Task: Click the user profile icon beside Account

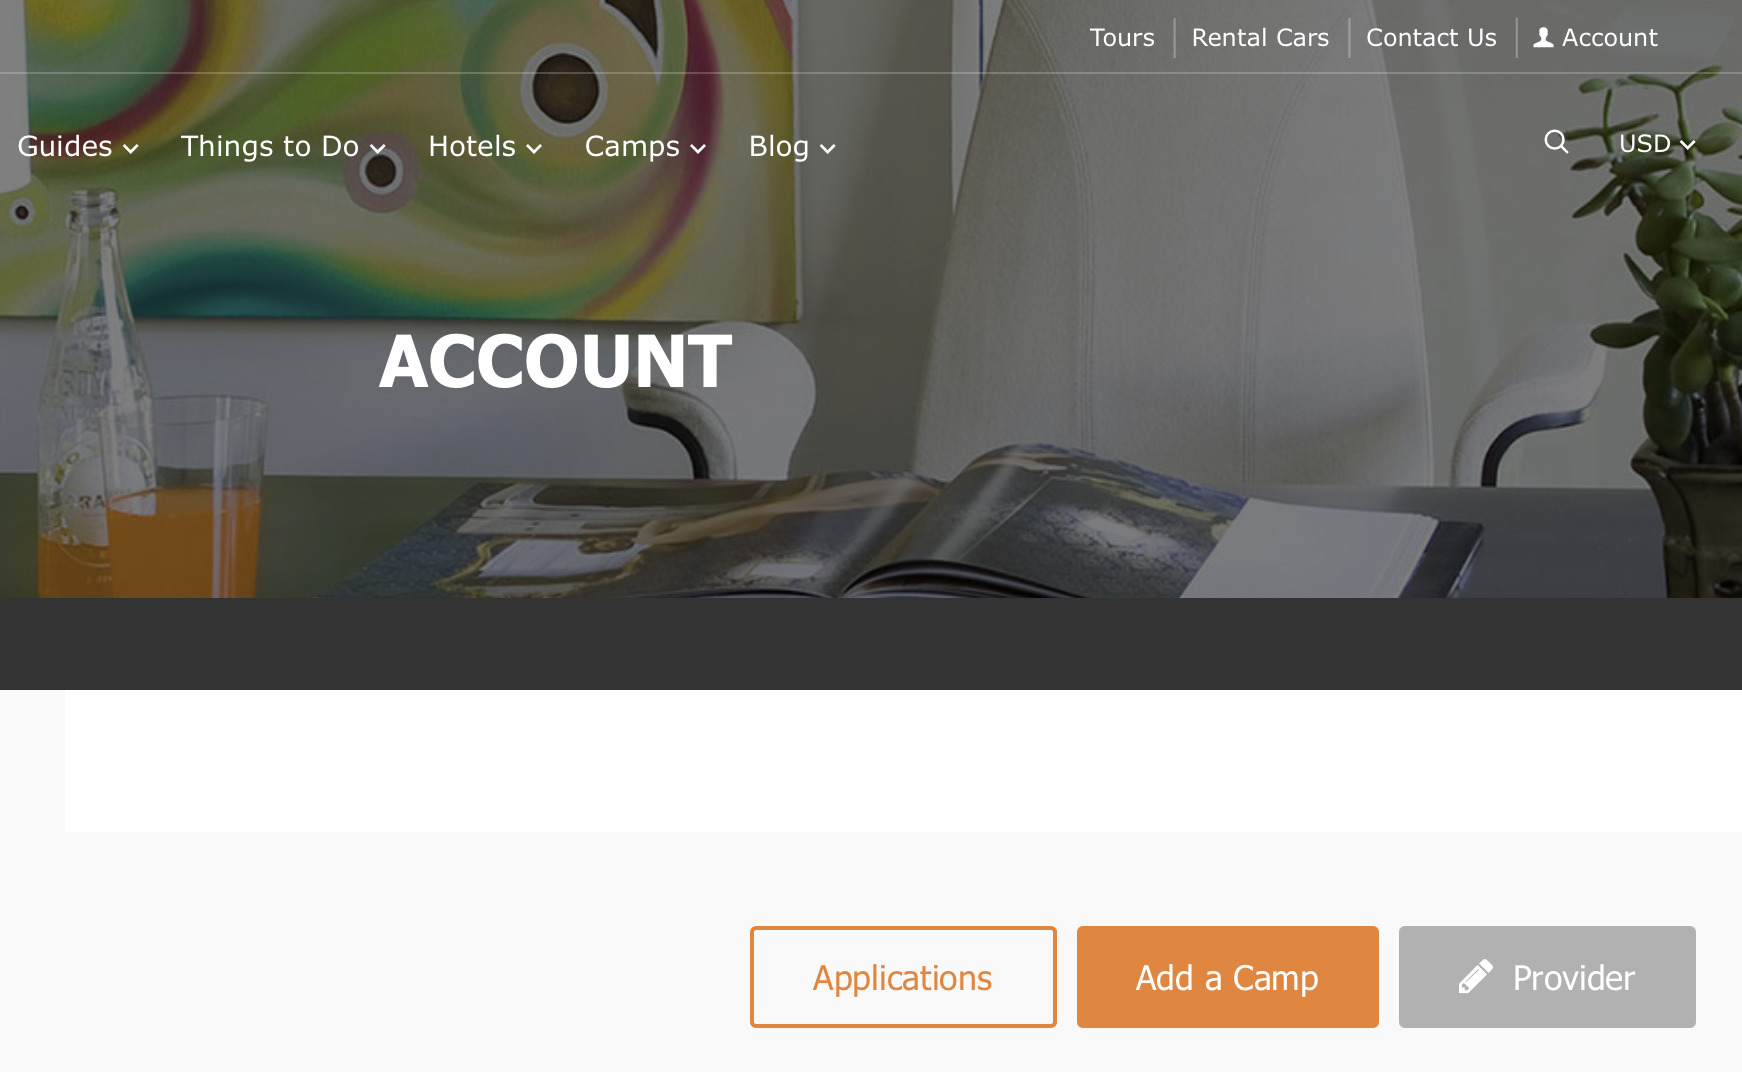Action: click(1544, 38)
